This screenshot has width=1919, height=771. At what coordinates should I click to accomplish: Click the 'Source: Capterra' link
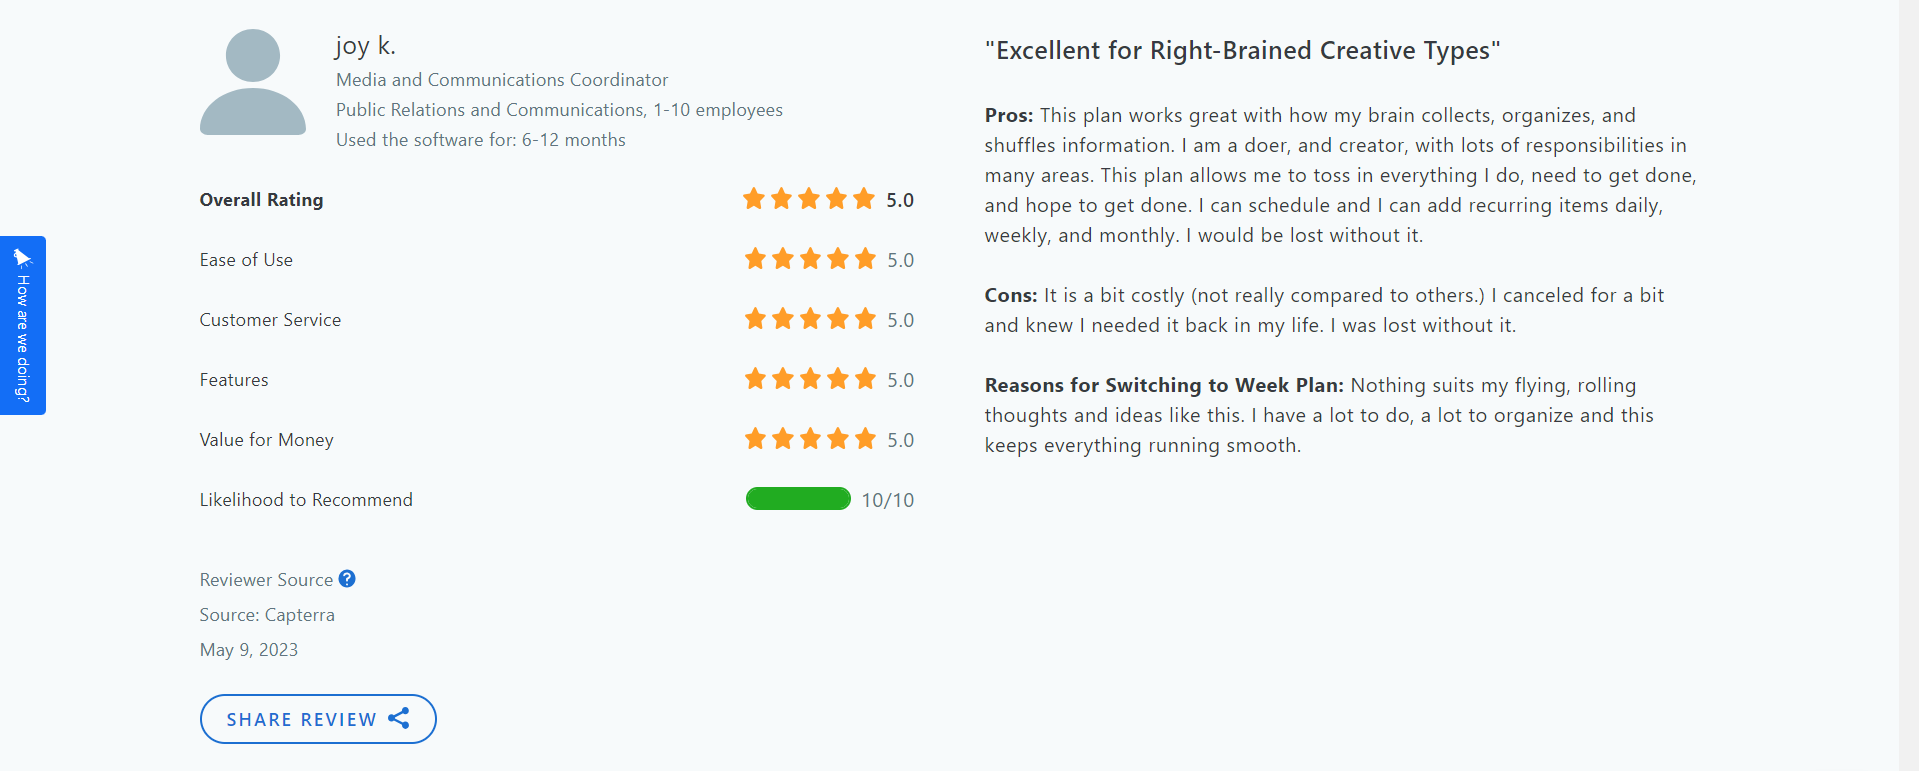click(x=266, y=614)
